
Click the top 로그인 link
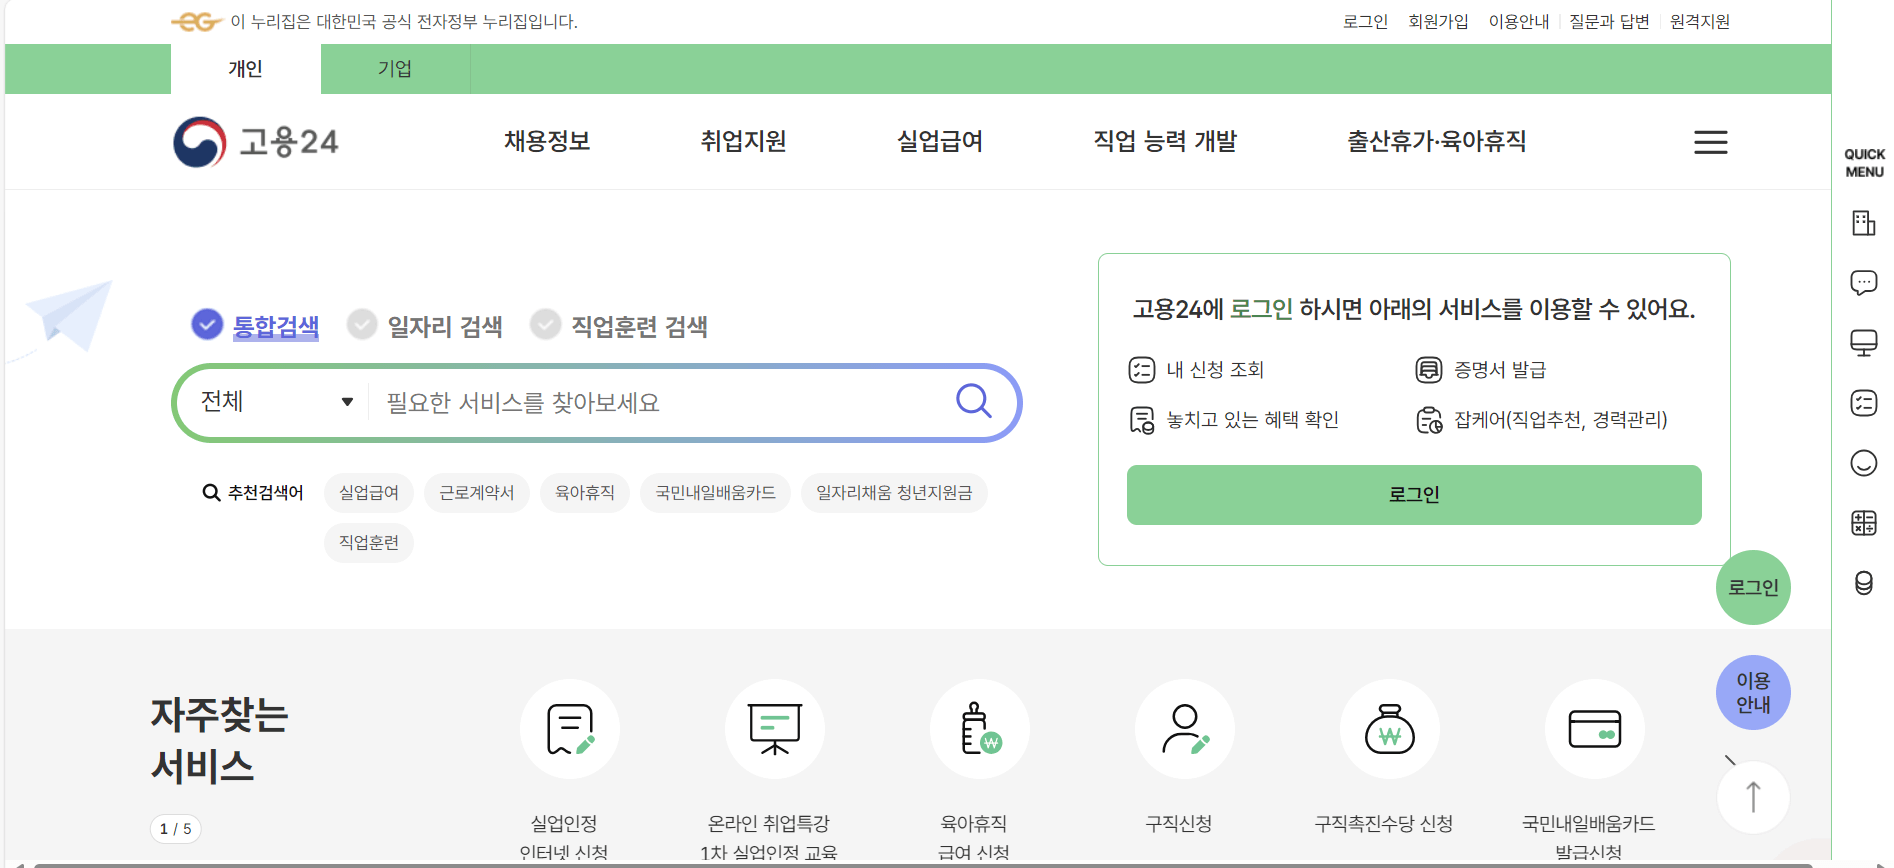click(x=1365, y=22)
